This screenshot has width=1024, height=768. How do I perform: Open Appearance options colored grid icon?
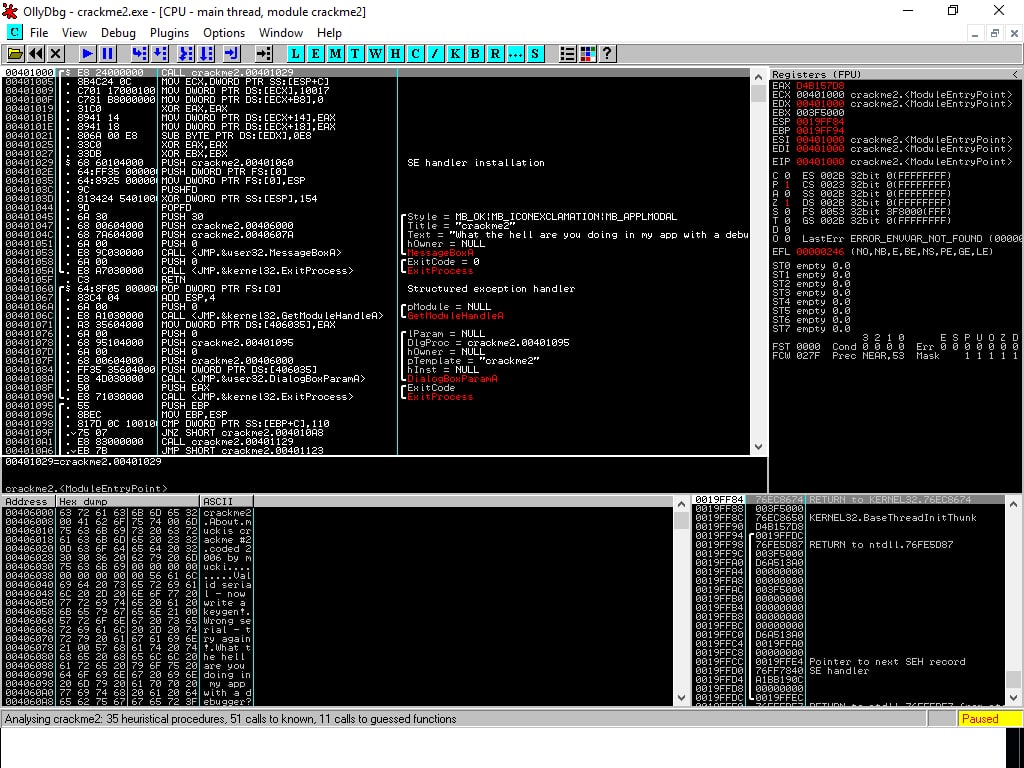(x=588, y=54)
